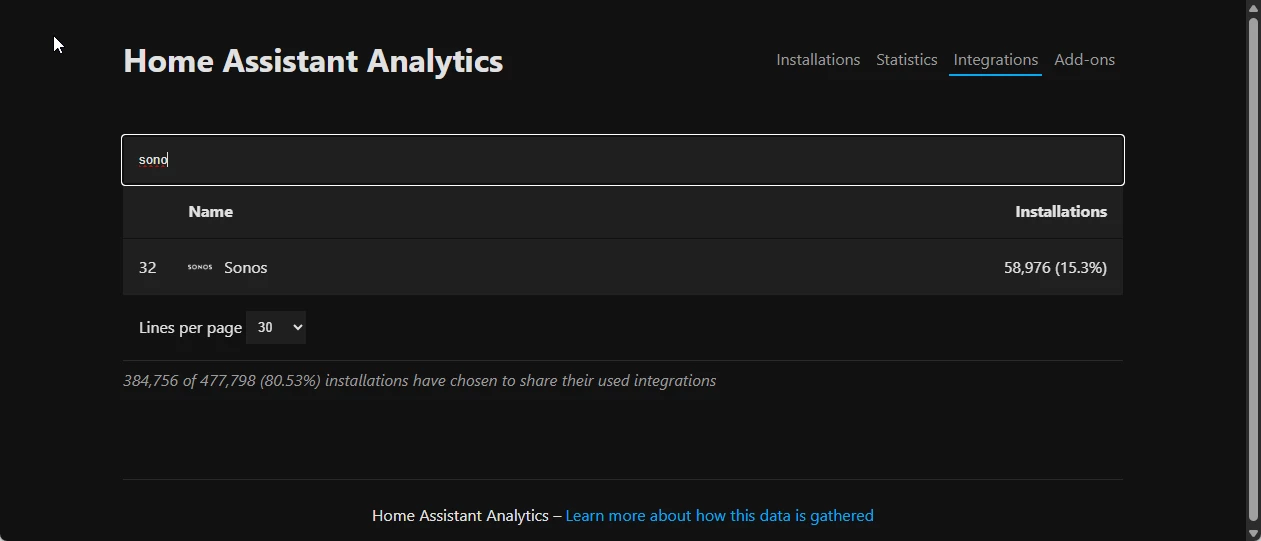Click the vertical scrollbar thumb
Viewport: 1261px width, 541px height.
coord(1253,270)
